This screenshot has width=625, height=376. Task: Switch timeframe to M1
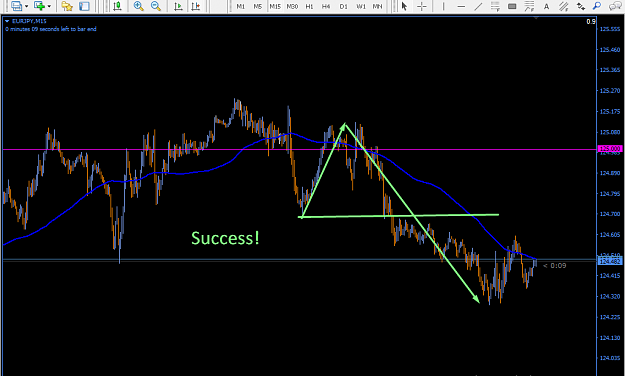click(241, 6)
